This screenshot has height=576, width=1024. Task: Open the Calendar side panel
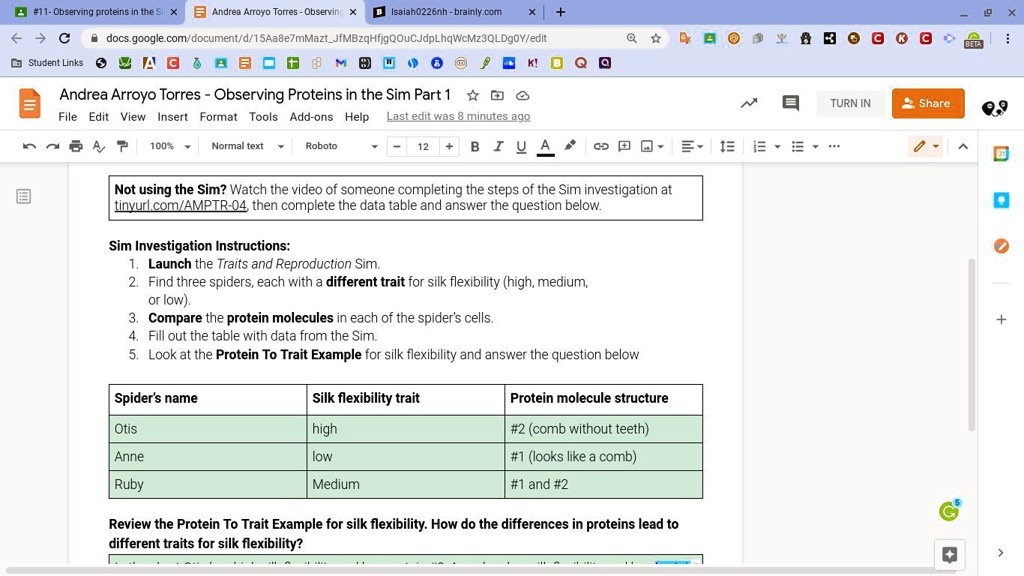tap(1001, 154)
